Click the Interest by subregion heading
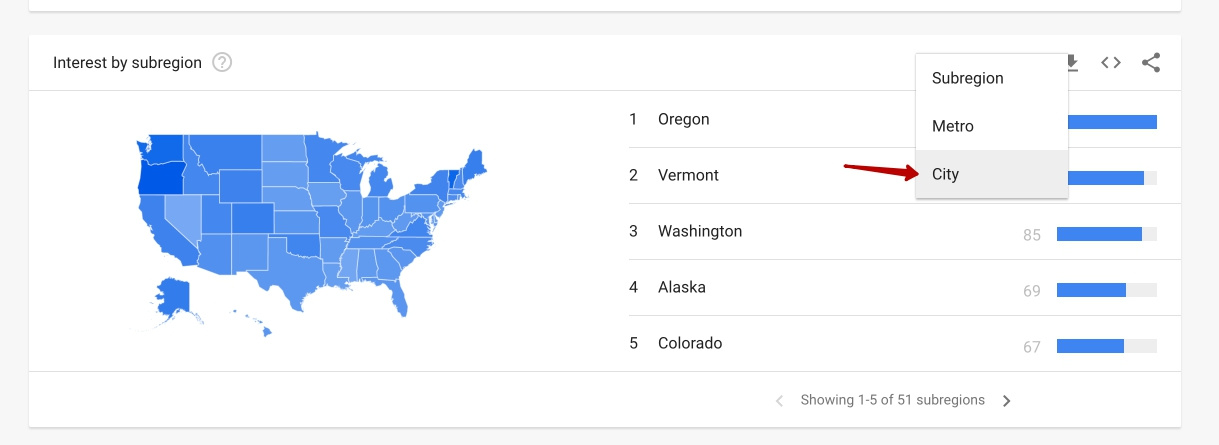 tap(127, 63)
